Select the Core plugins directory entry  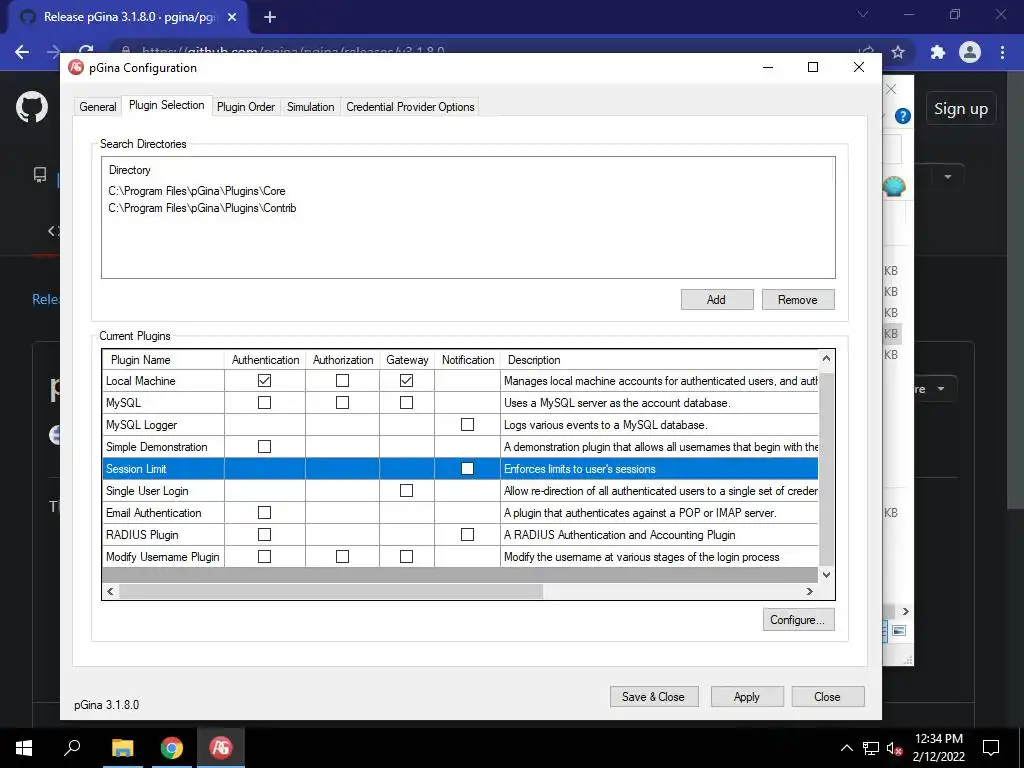click(x=197, y=191)
